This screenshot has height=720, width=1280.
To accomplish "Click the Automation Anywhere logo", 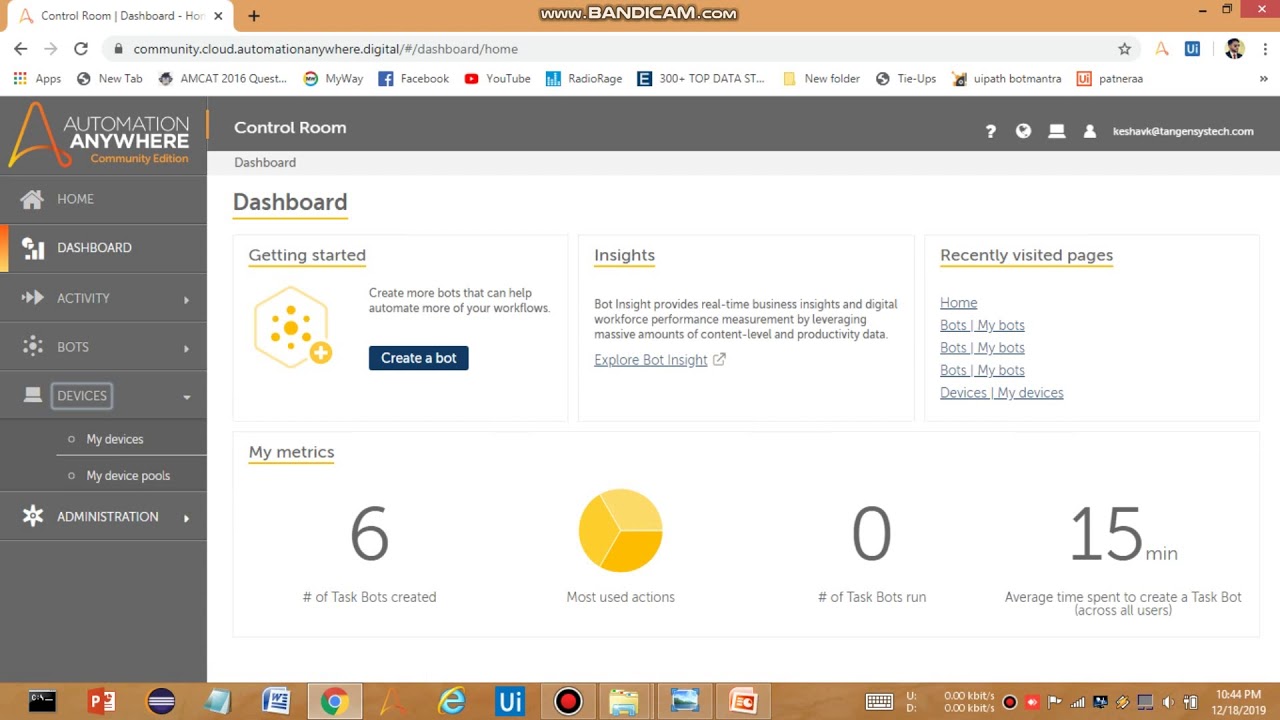I will (x=100, y=134).
